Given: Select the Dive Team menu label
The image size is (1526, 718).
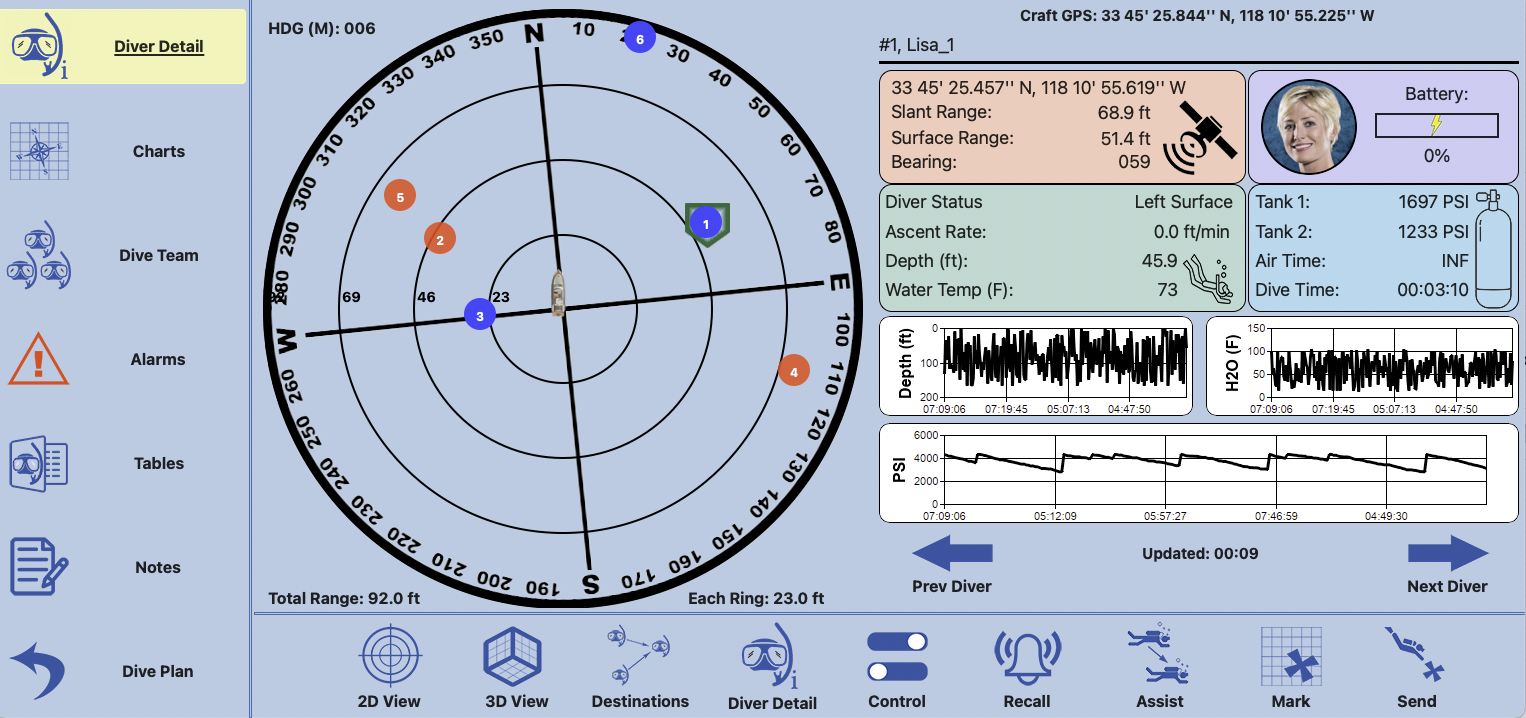Looking at the screenshot, I should tap(159, 255).
